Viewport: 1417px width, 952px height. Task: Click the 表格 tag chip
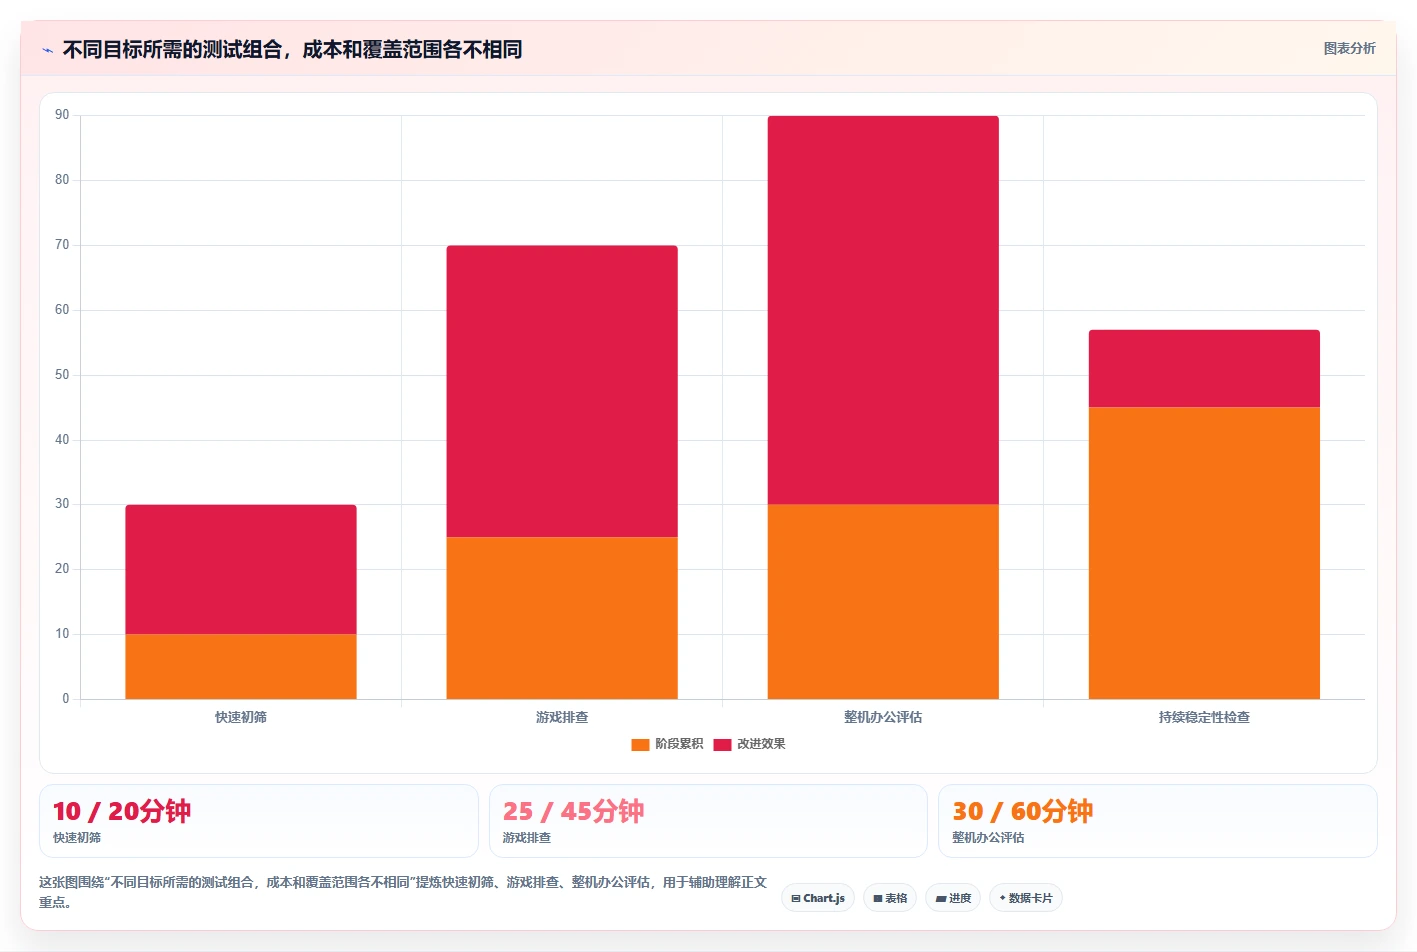point(890,898)
